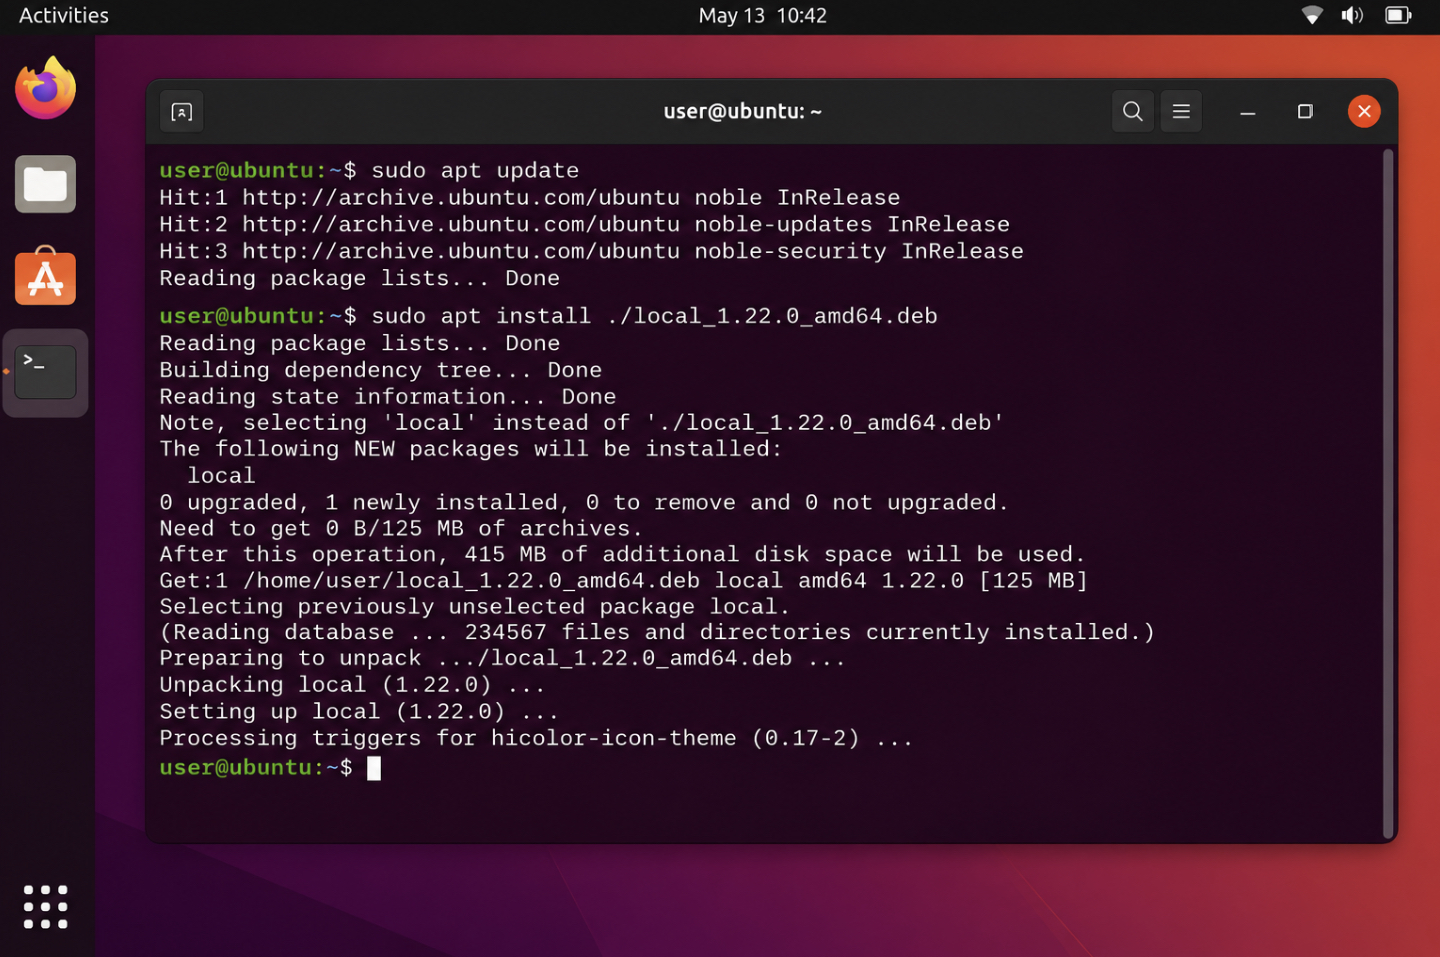Viewport: 1440px width, 957px height.
Task: Click 'Setting up local (1.22.0)' line
Action: pos(358,712)
